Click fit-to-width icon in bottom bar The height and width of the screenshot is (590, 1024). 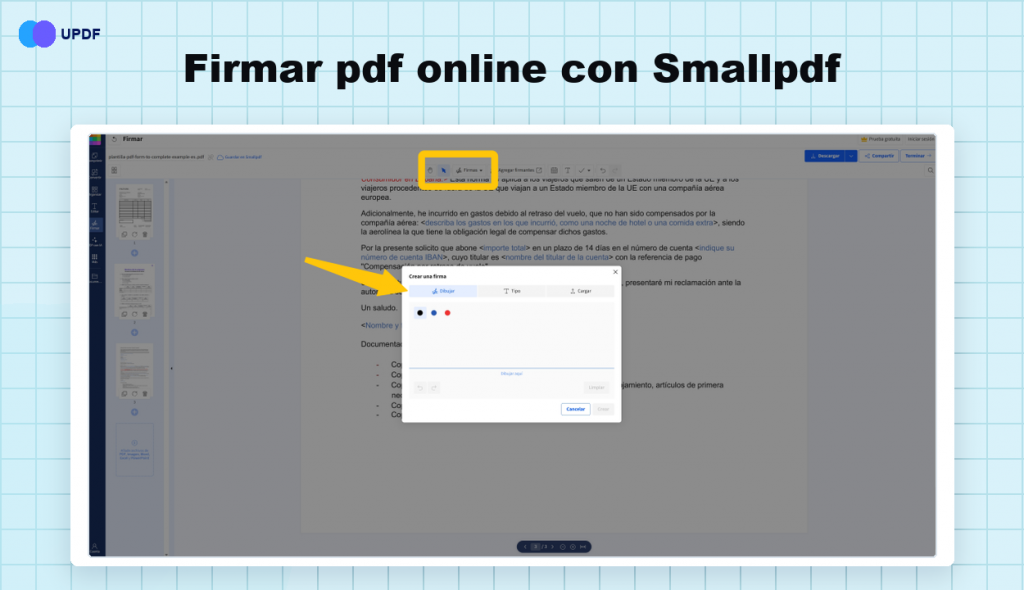tap(583, 547)
